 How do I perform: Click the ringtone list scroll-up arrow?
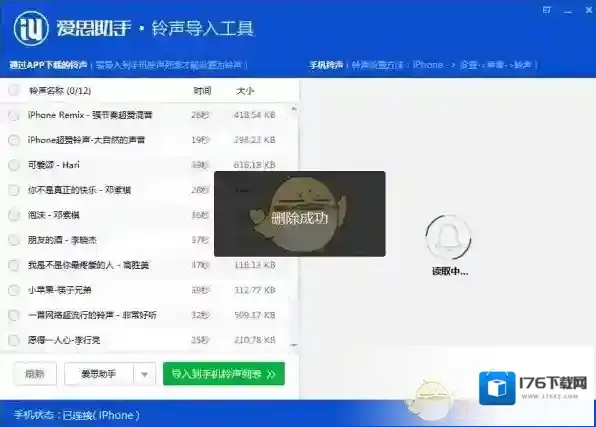coord(294,109)
